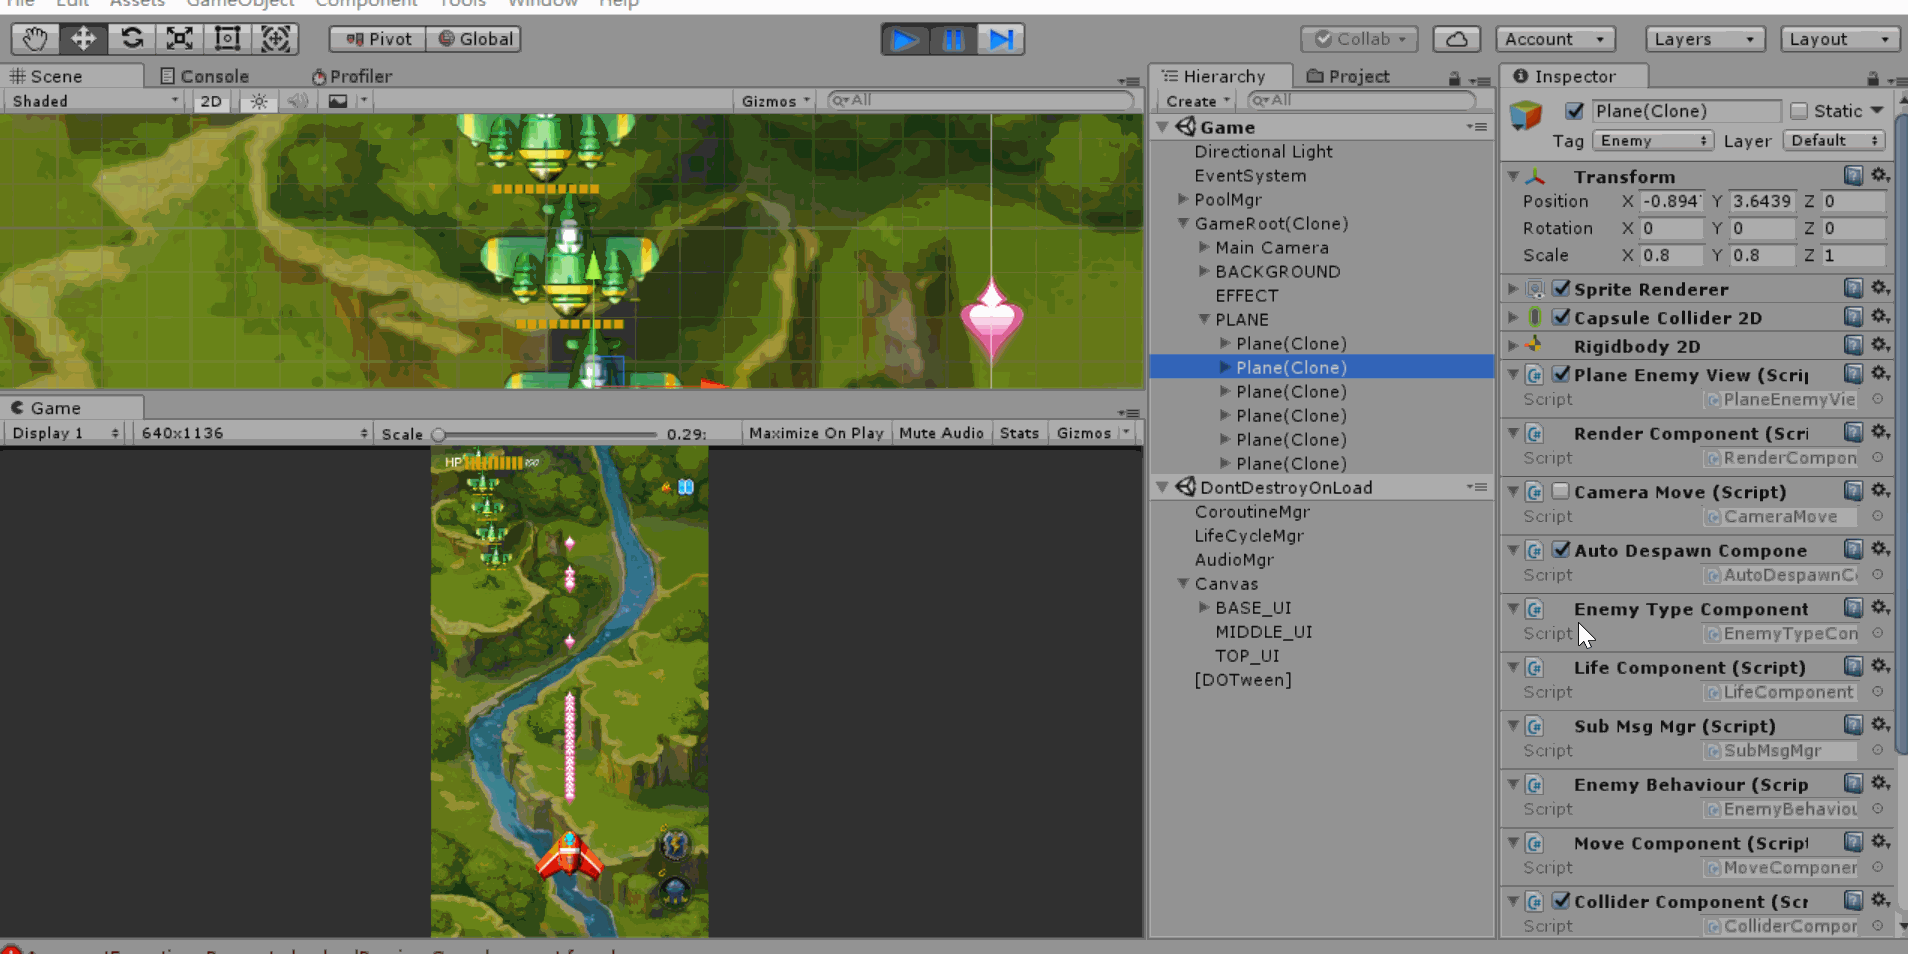Open the 640x1136 resolution dropdown
The height and width of the screenshot is (954, 1908).
(x=253, y=433)
